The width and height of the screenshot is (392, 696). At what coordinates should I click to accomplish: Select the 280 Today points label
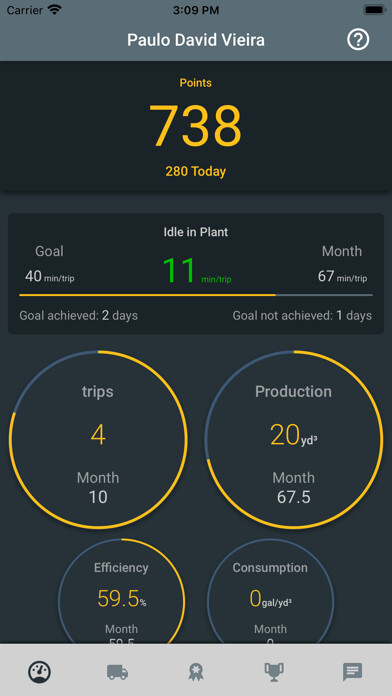pos(196,171)
